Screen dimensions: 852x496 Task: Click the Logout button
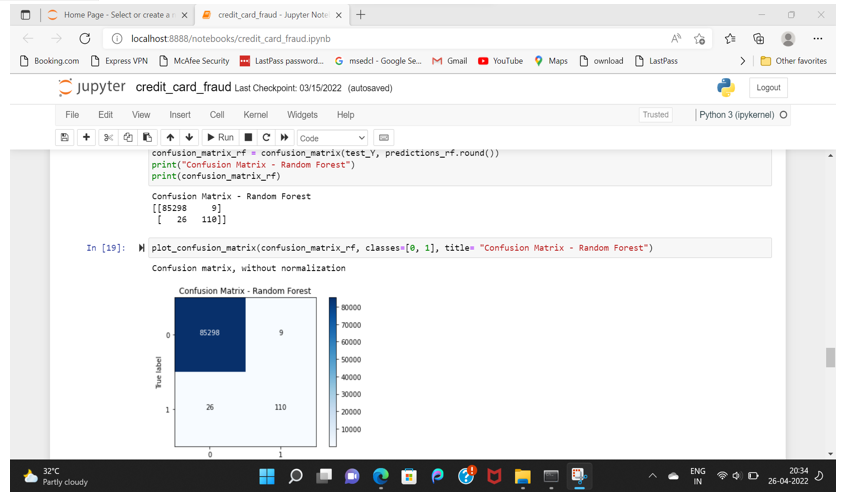click(x=768, y=87)
